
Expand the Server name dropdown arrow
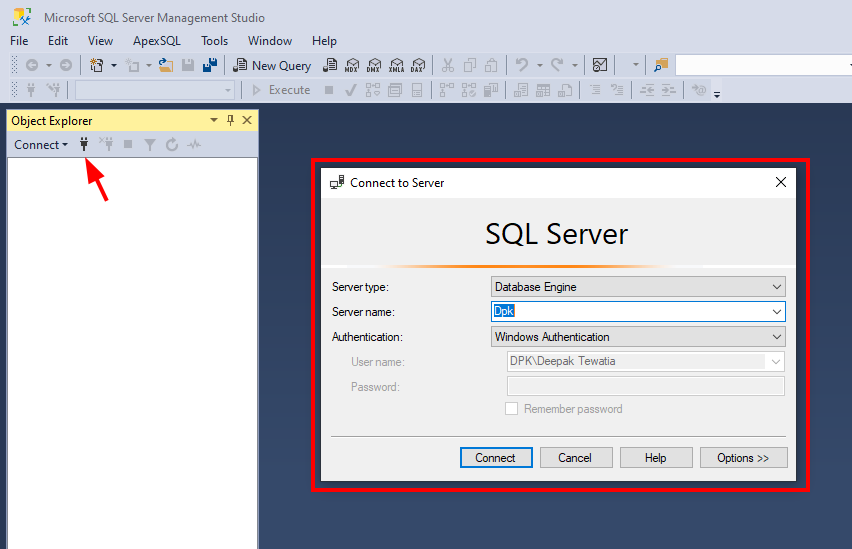[777, 311]
